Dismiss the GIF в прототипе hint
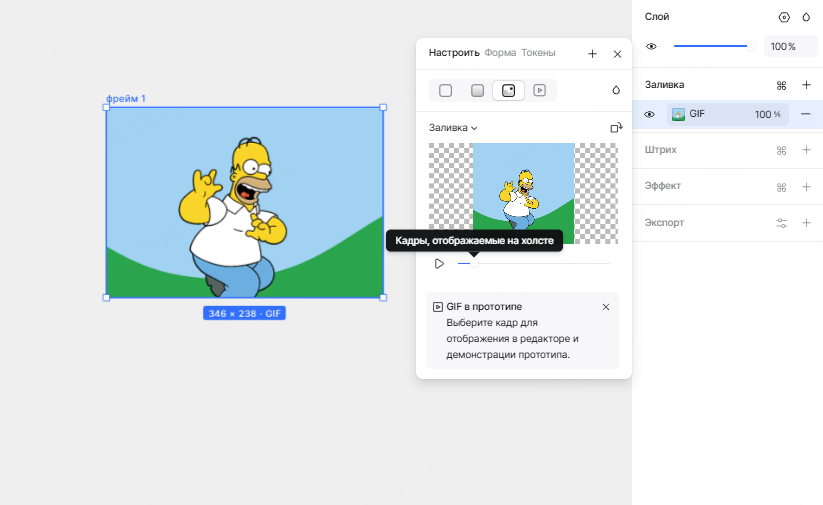 (606, 307)
